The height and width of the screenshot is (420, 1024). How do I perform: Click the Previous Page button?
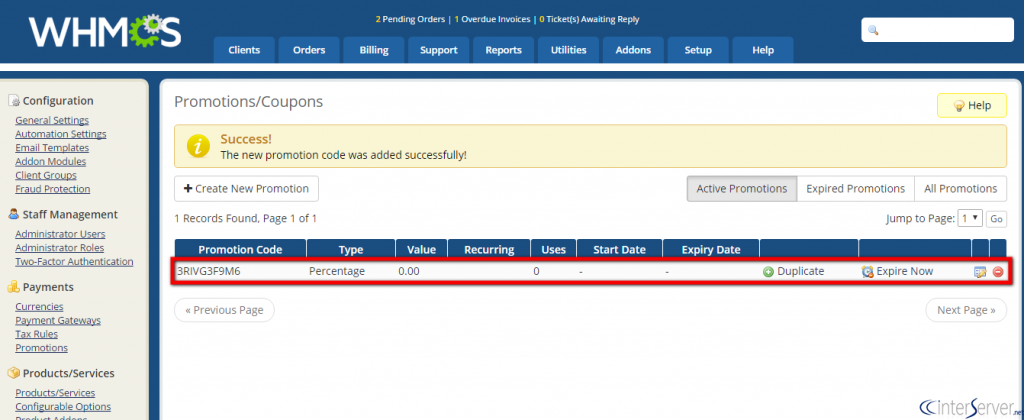pos(224,310)
